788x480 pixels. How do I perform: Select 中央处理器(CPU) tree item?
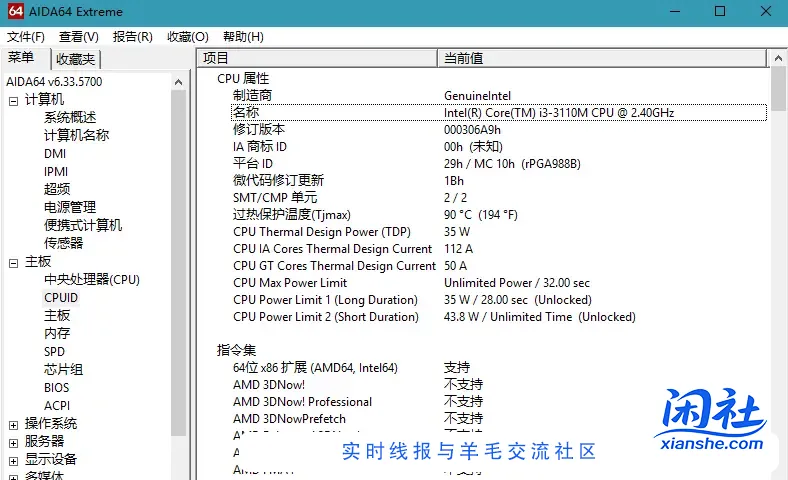(x=91, y=279)
